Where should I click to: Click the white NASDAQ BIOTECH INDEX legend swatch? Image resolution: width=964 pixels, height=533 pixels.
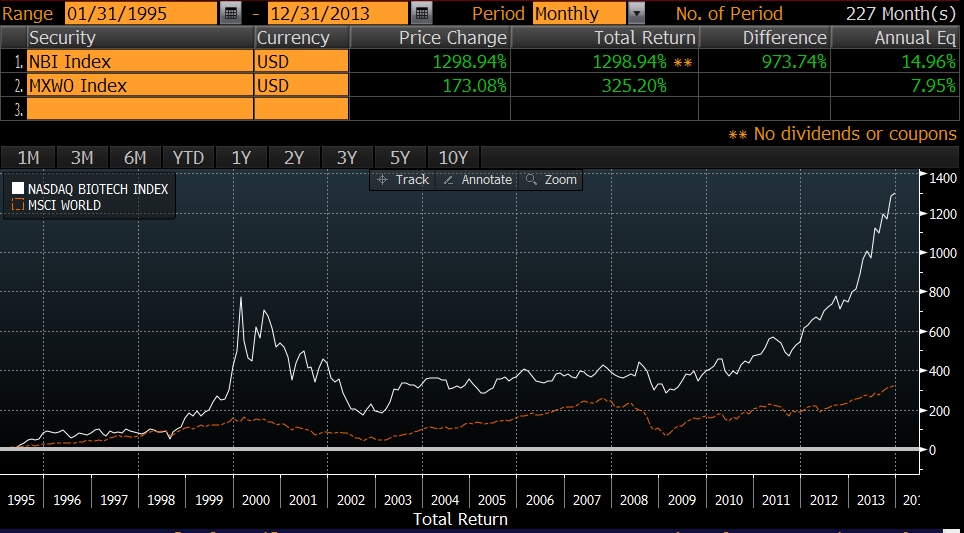pyautogui.click(x=18, y=189)
